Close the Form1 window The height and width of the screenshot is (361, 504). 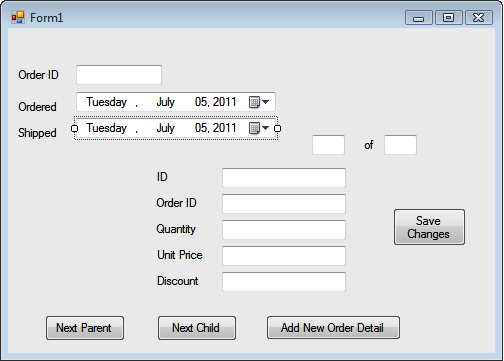[x=479, y=18]
